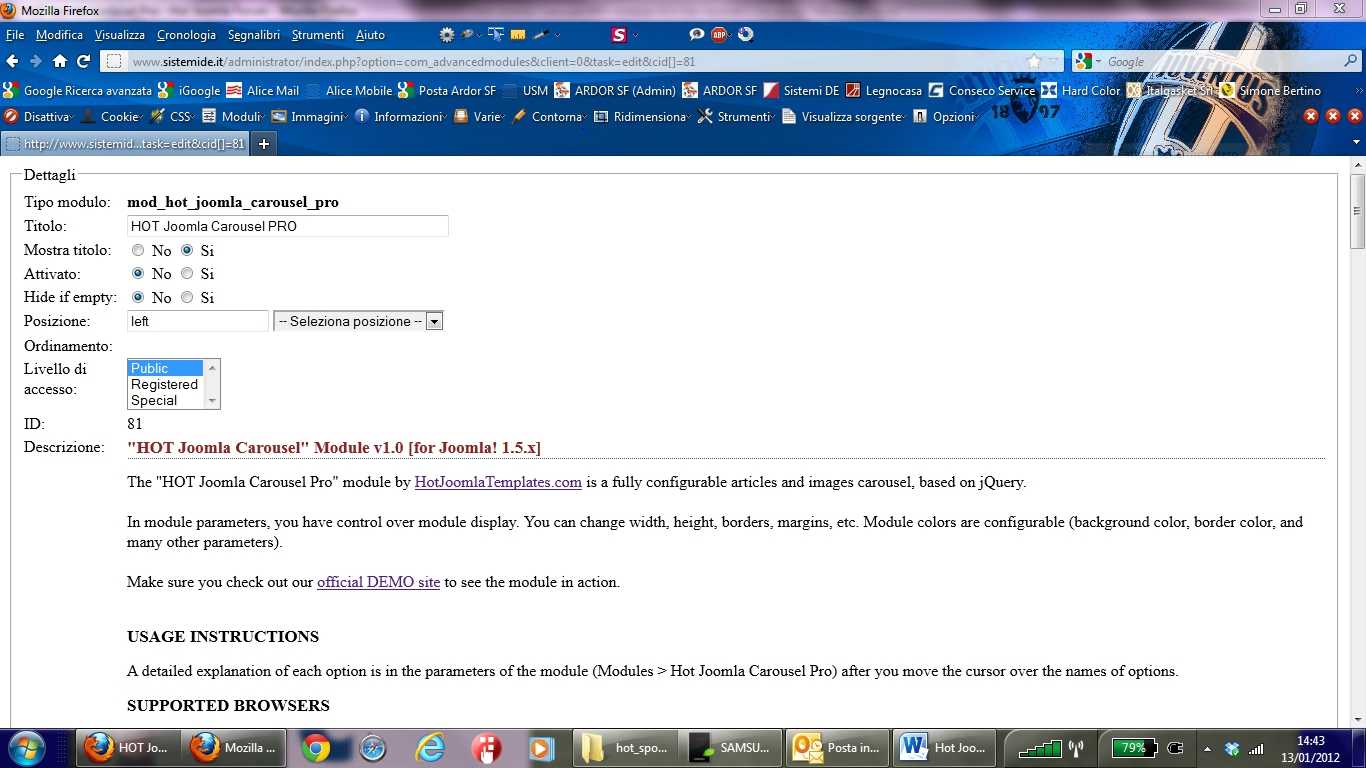The height and width of the screenshot is (768, 1366).
Task: Click the page vertical scrollbar thumb
Action: click(x=1357, y=212)
